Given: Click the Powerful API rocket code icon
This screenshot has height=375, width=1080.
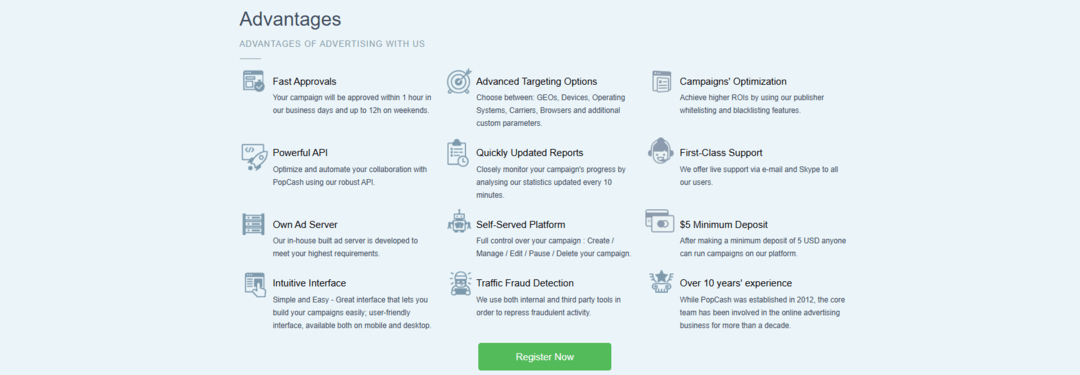Looking at the screenshot, I should click(x=254, y=156).
